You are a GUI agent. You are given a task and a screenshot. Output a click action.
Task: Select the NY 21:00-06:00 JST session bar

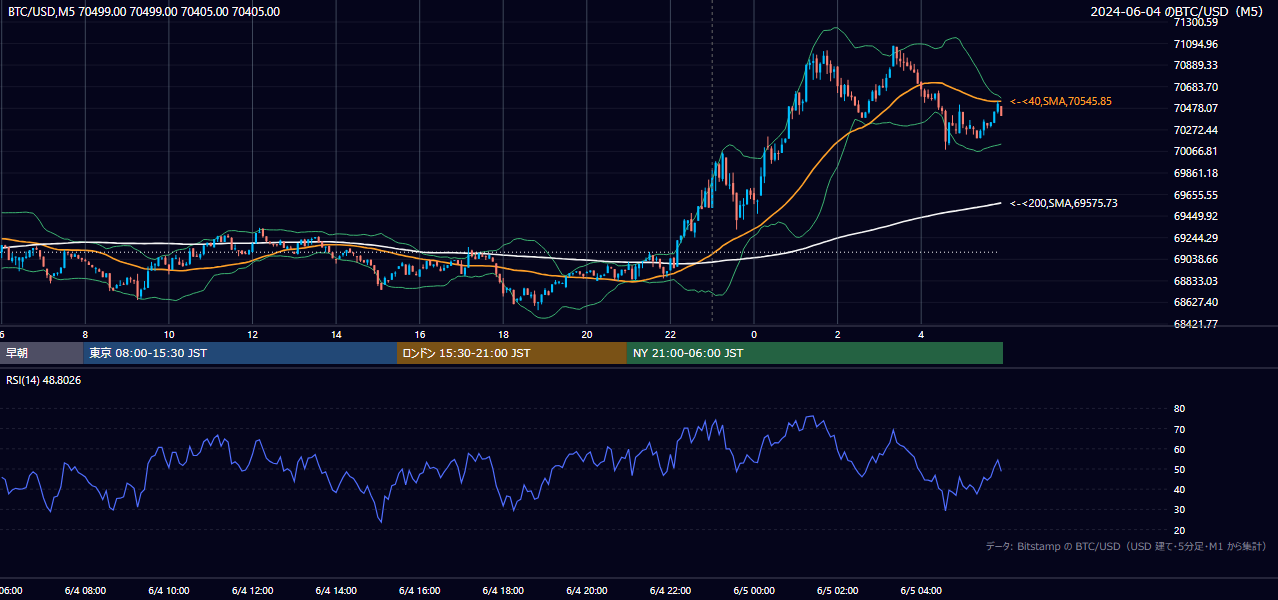[815, 353]
